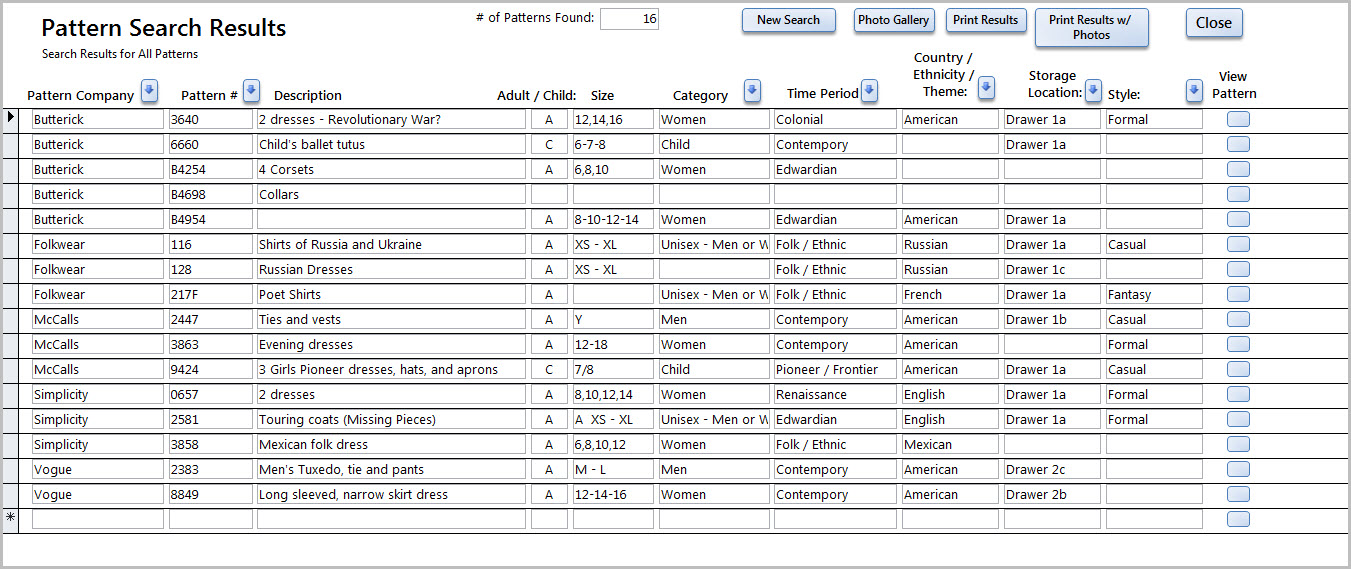Click the '4 Corsets' description cell
1351x569 pixels.
[391, 170]
